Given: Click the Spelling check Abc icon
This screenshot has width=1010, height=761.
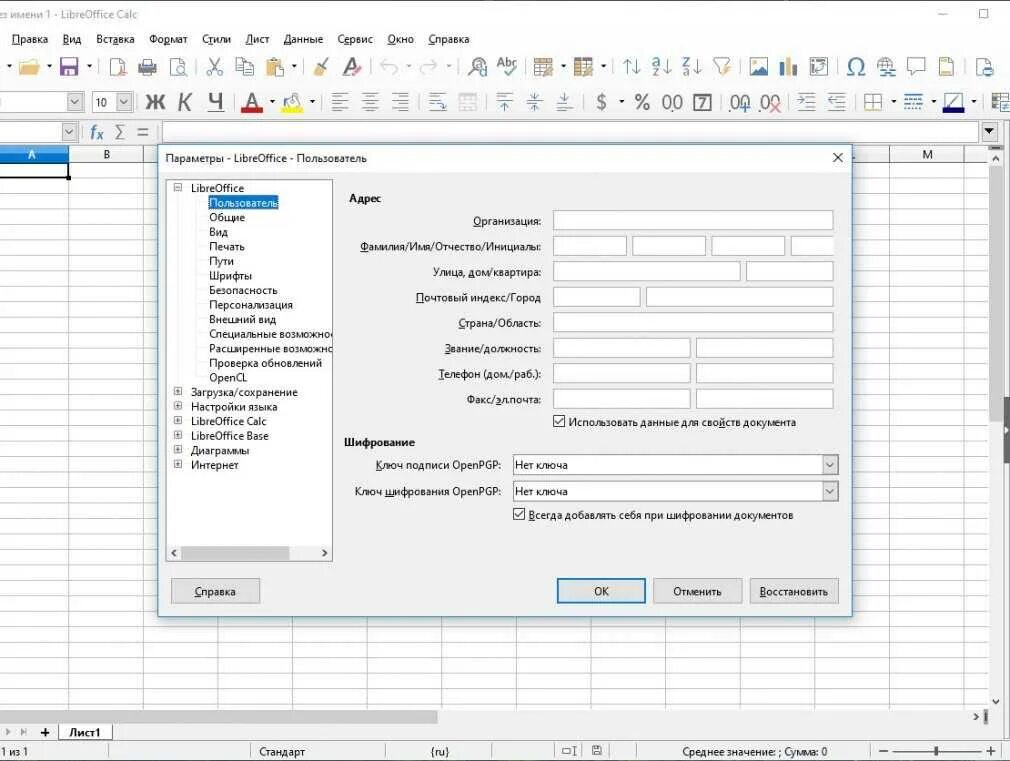Looking at the screenshot, I should point(507,66).
